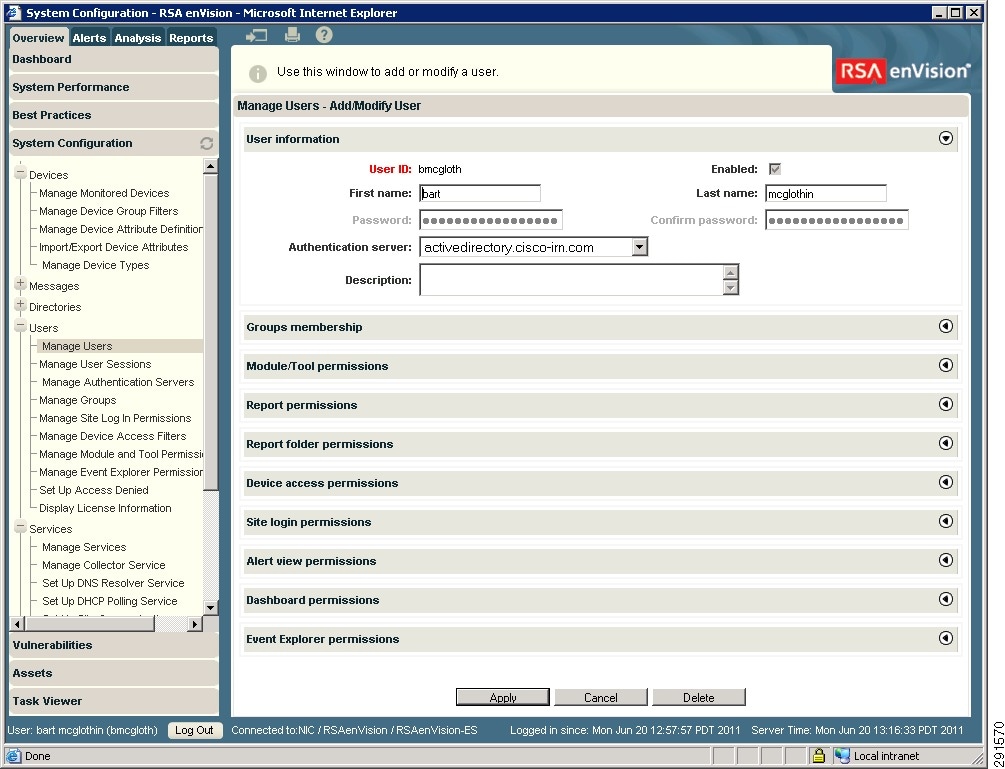Select Manage Collector Service
The height and width of the screenshot is (769, 1005).
coord(104,565)
